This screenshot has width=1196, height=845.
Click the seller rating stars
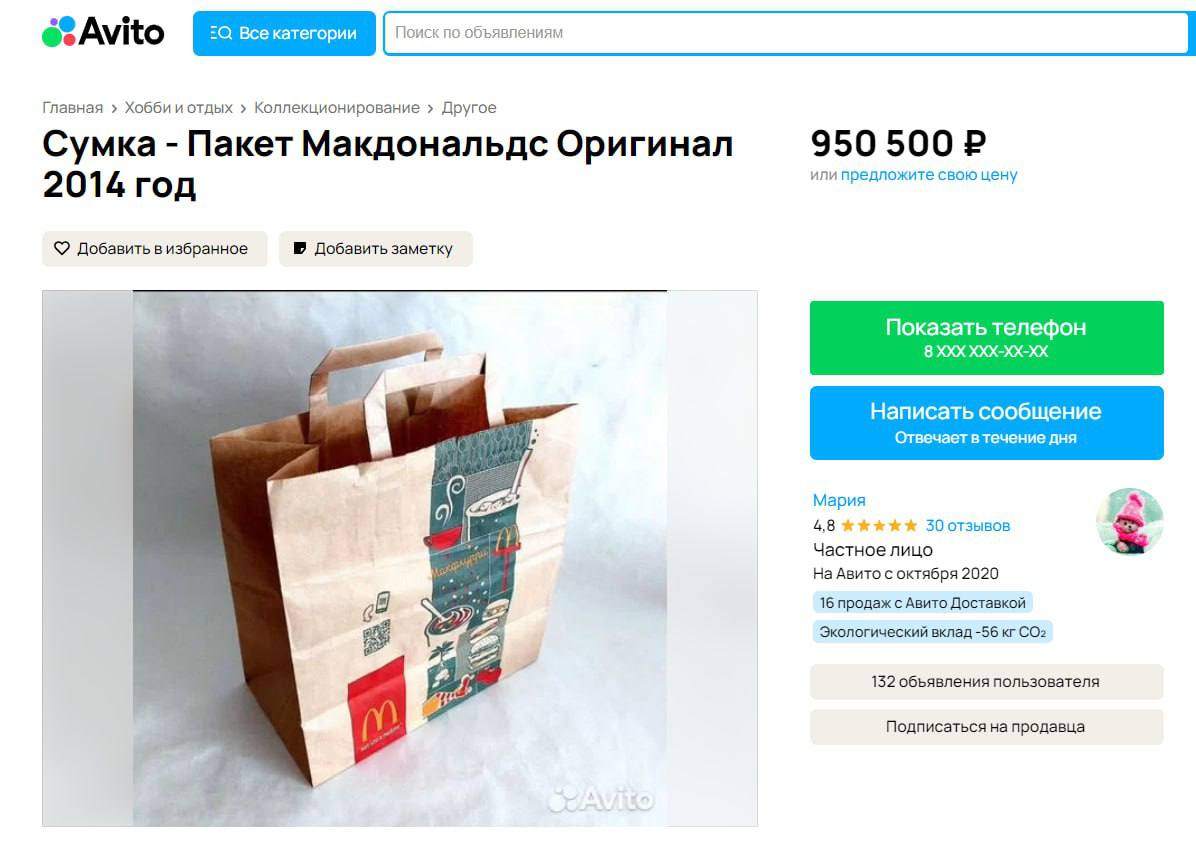click(879, 525)
